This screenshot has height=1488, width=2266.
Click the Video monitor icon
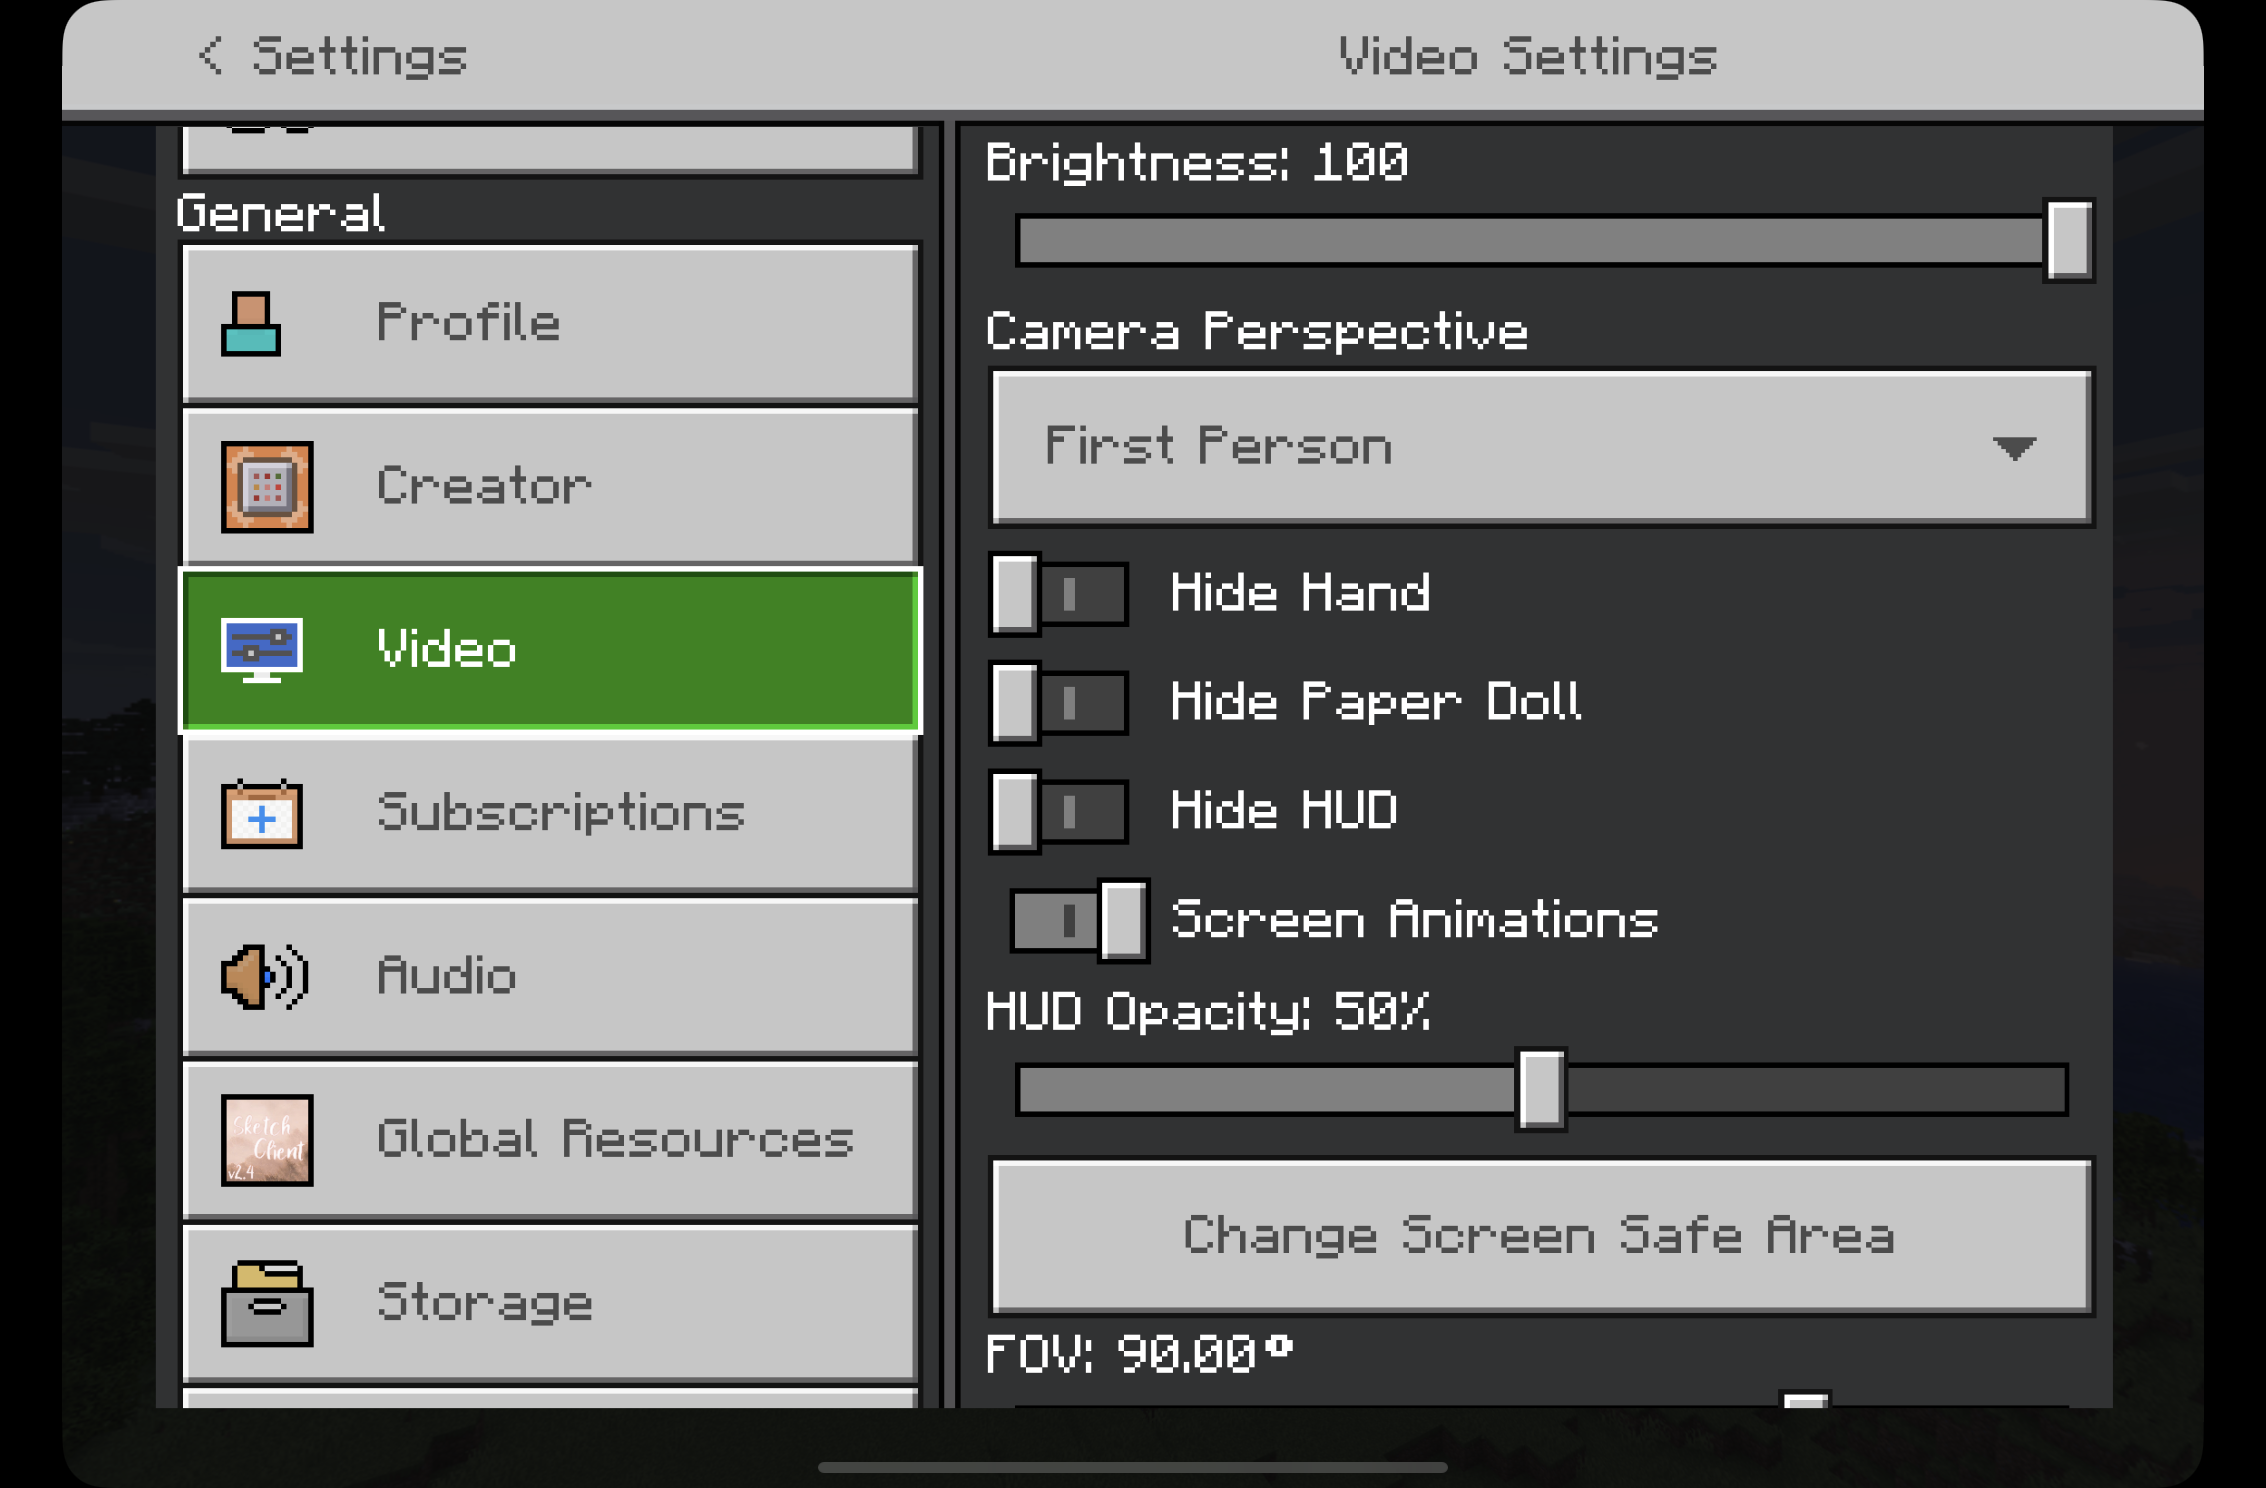(x=261, y=650)
